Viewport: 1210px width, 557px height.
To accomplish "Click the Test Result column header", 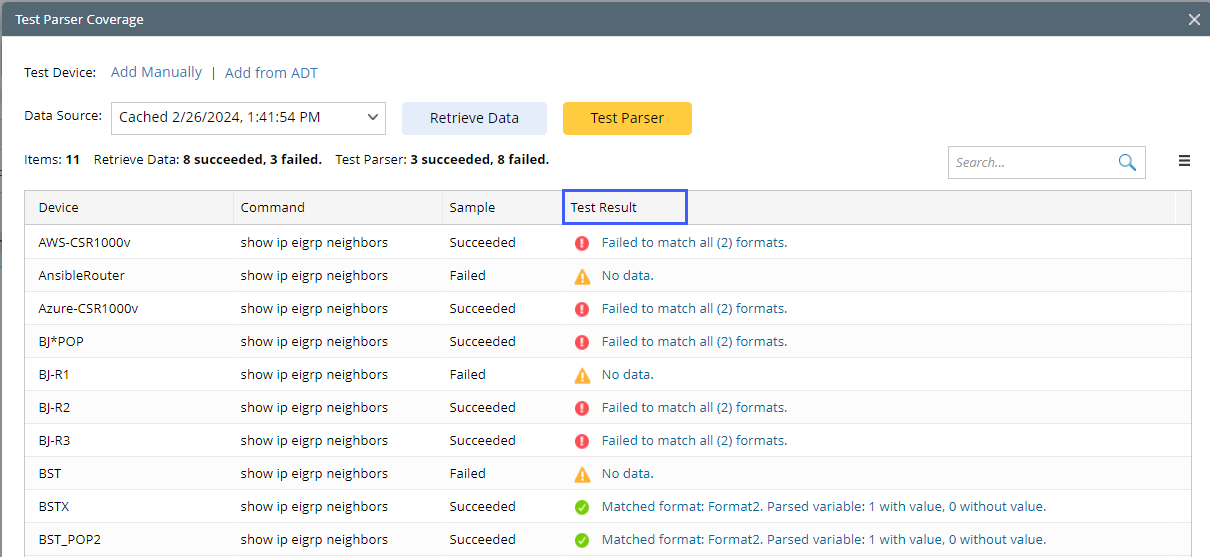I will click(604, 207).
